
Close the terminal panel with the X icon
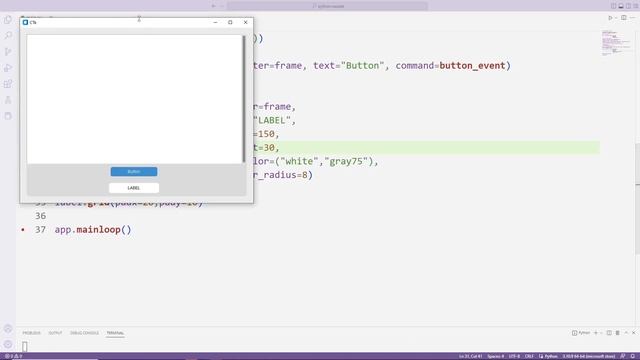634,333
